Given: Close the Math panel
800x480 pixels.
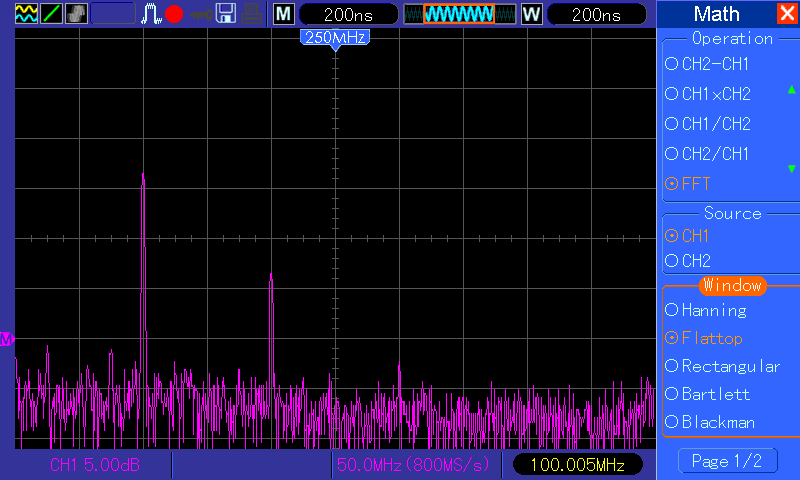Looking at the screenshot, I should (787, 13).
